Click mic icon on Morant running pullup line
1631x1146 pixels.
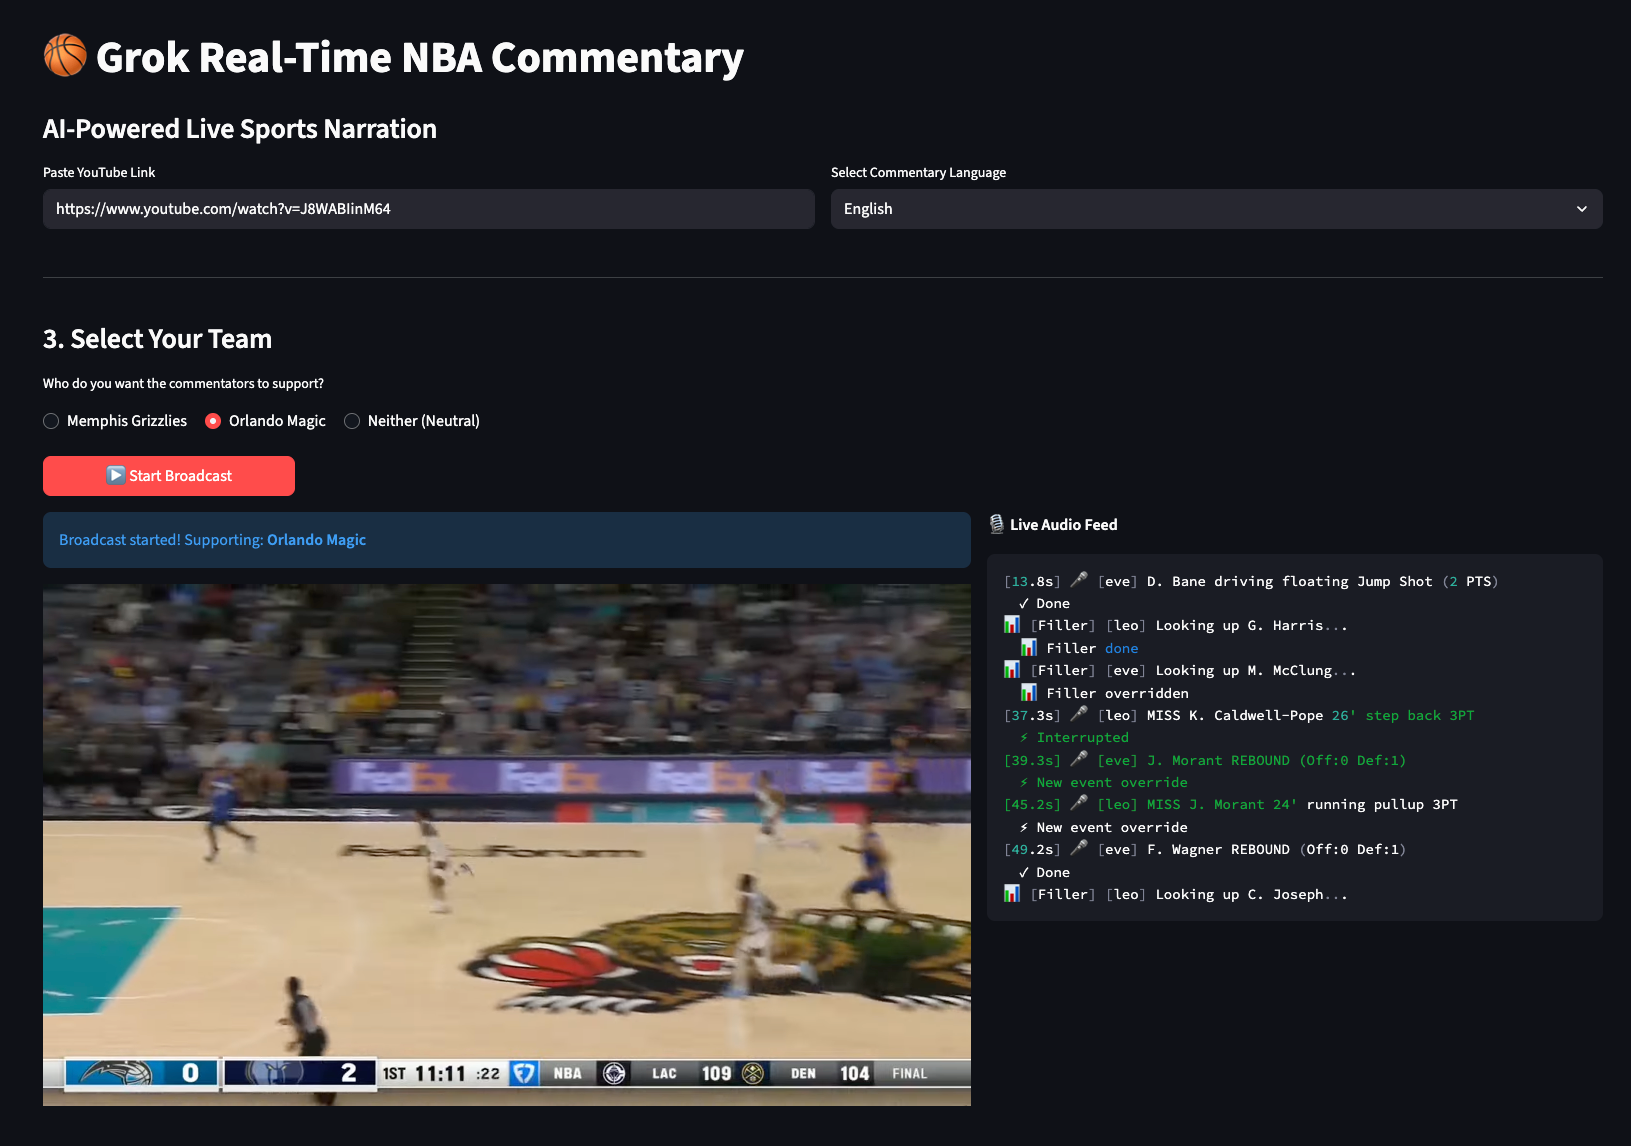tap(1079, 803)
